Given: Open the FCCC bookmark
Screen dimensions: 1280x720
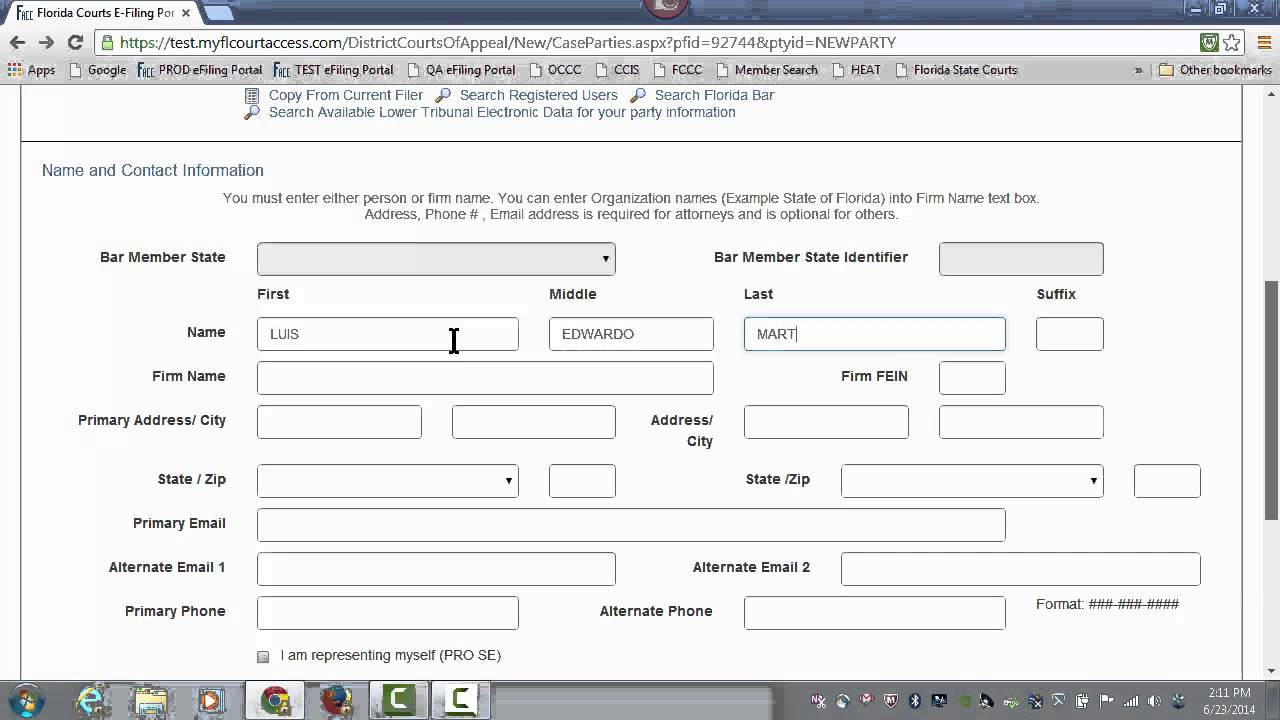Looking at the screenshot, I should click(x=678, y=70).
